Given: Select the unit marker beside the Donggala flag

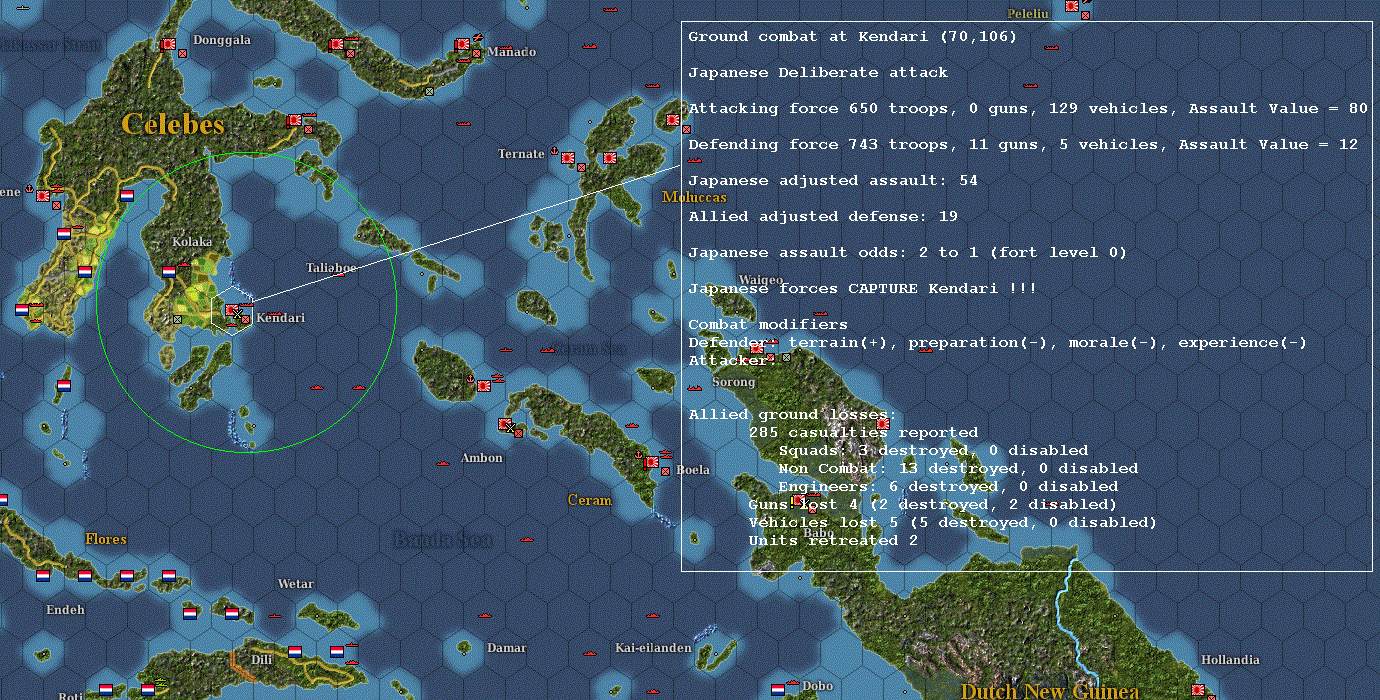Looking at the screenshot, I should [182, 53].
